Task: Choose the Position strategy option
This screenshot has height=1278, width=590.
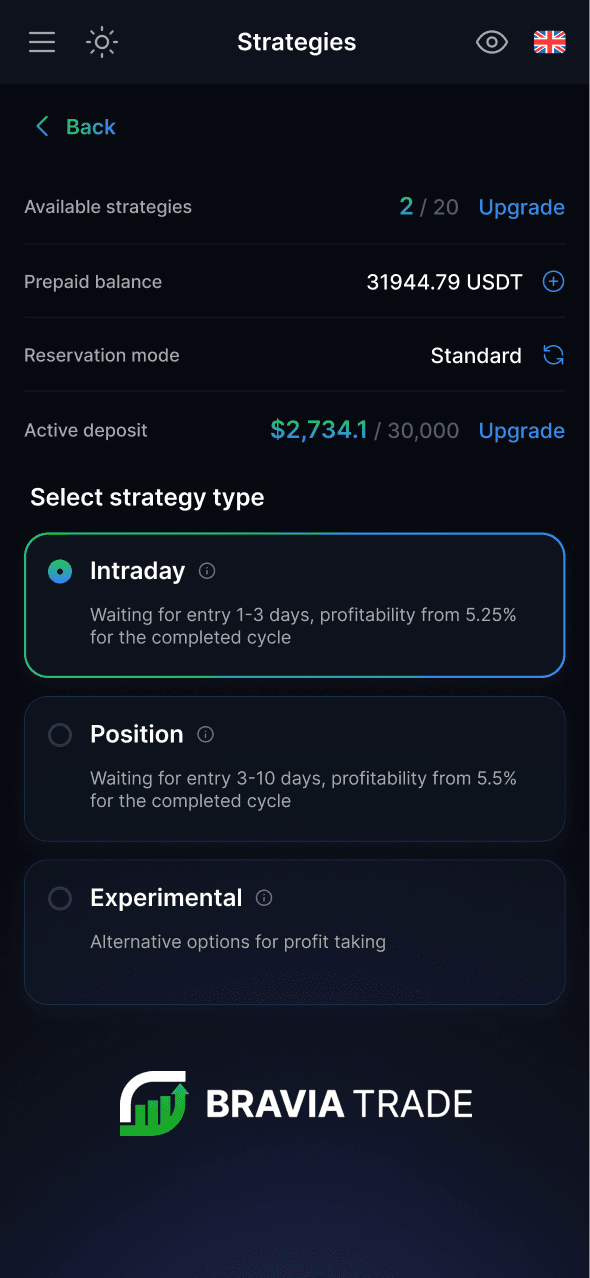Action: [x=59, y=734]
